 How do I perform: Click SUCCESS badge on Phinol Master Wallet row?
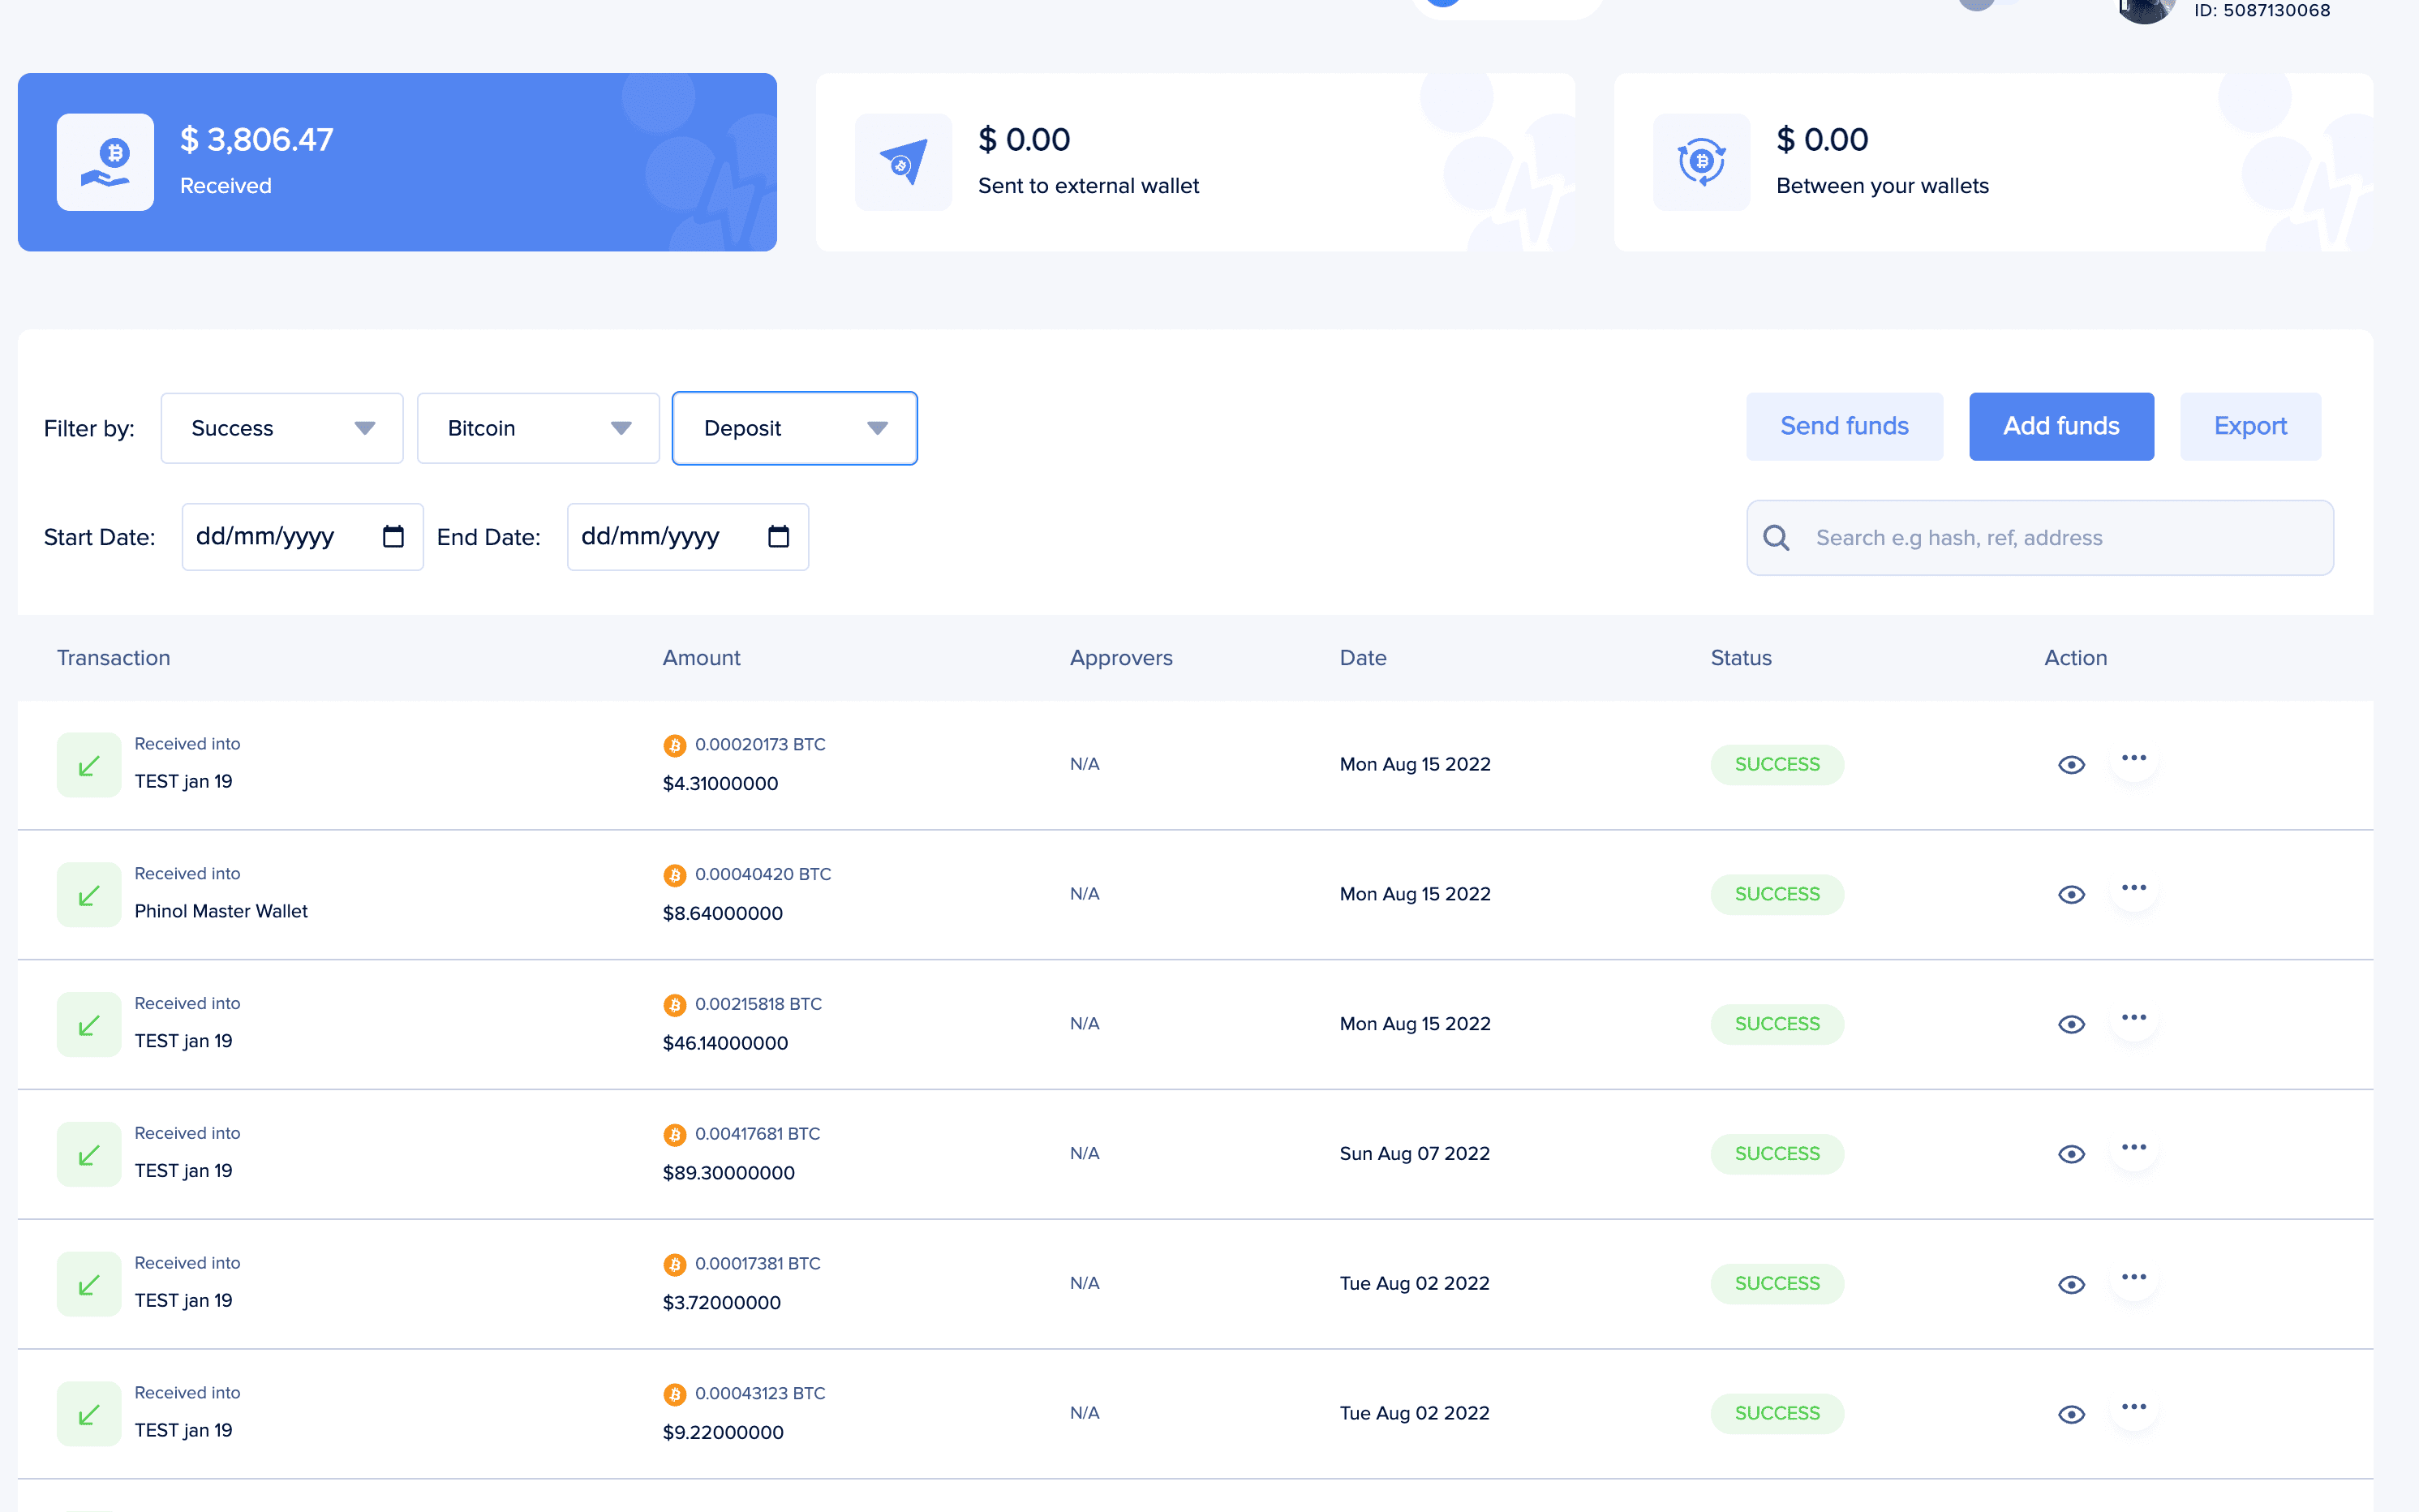[1777, 894]
